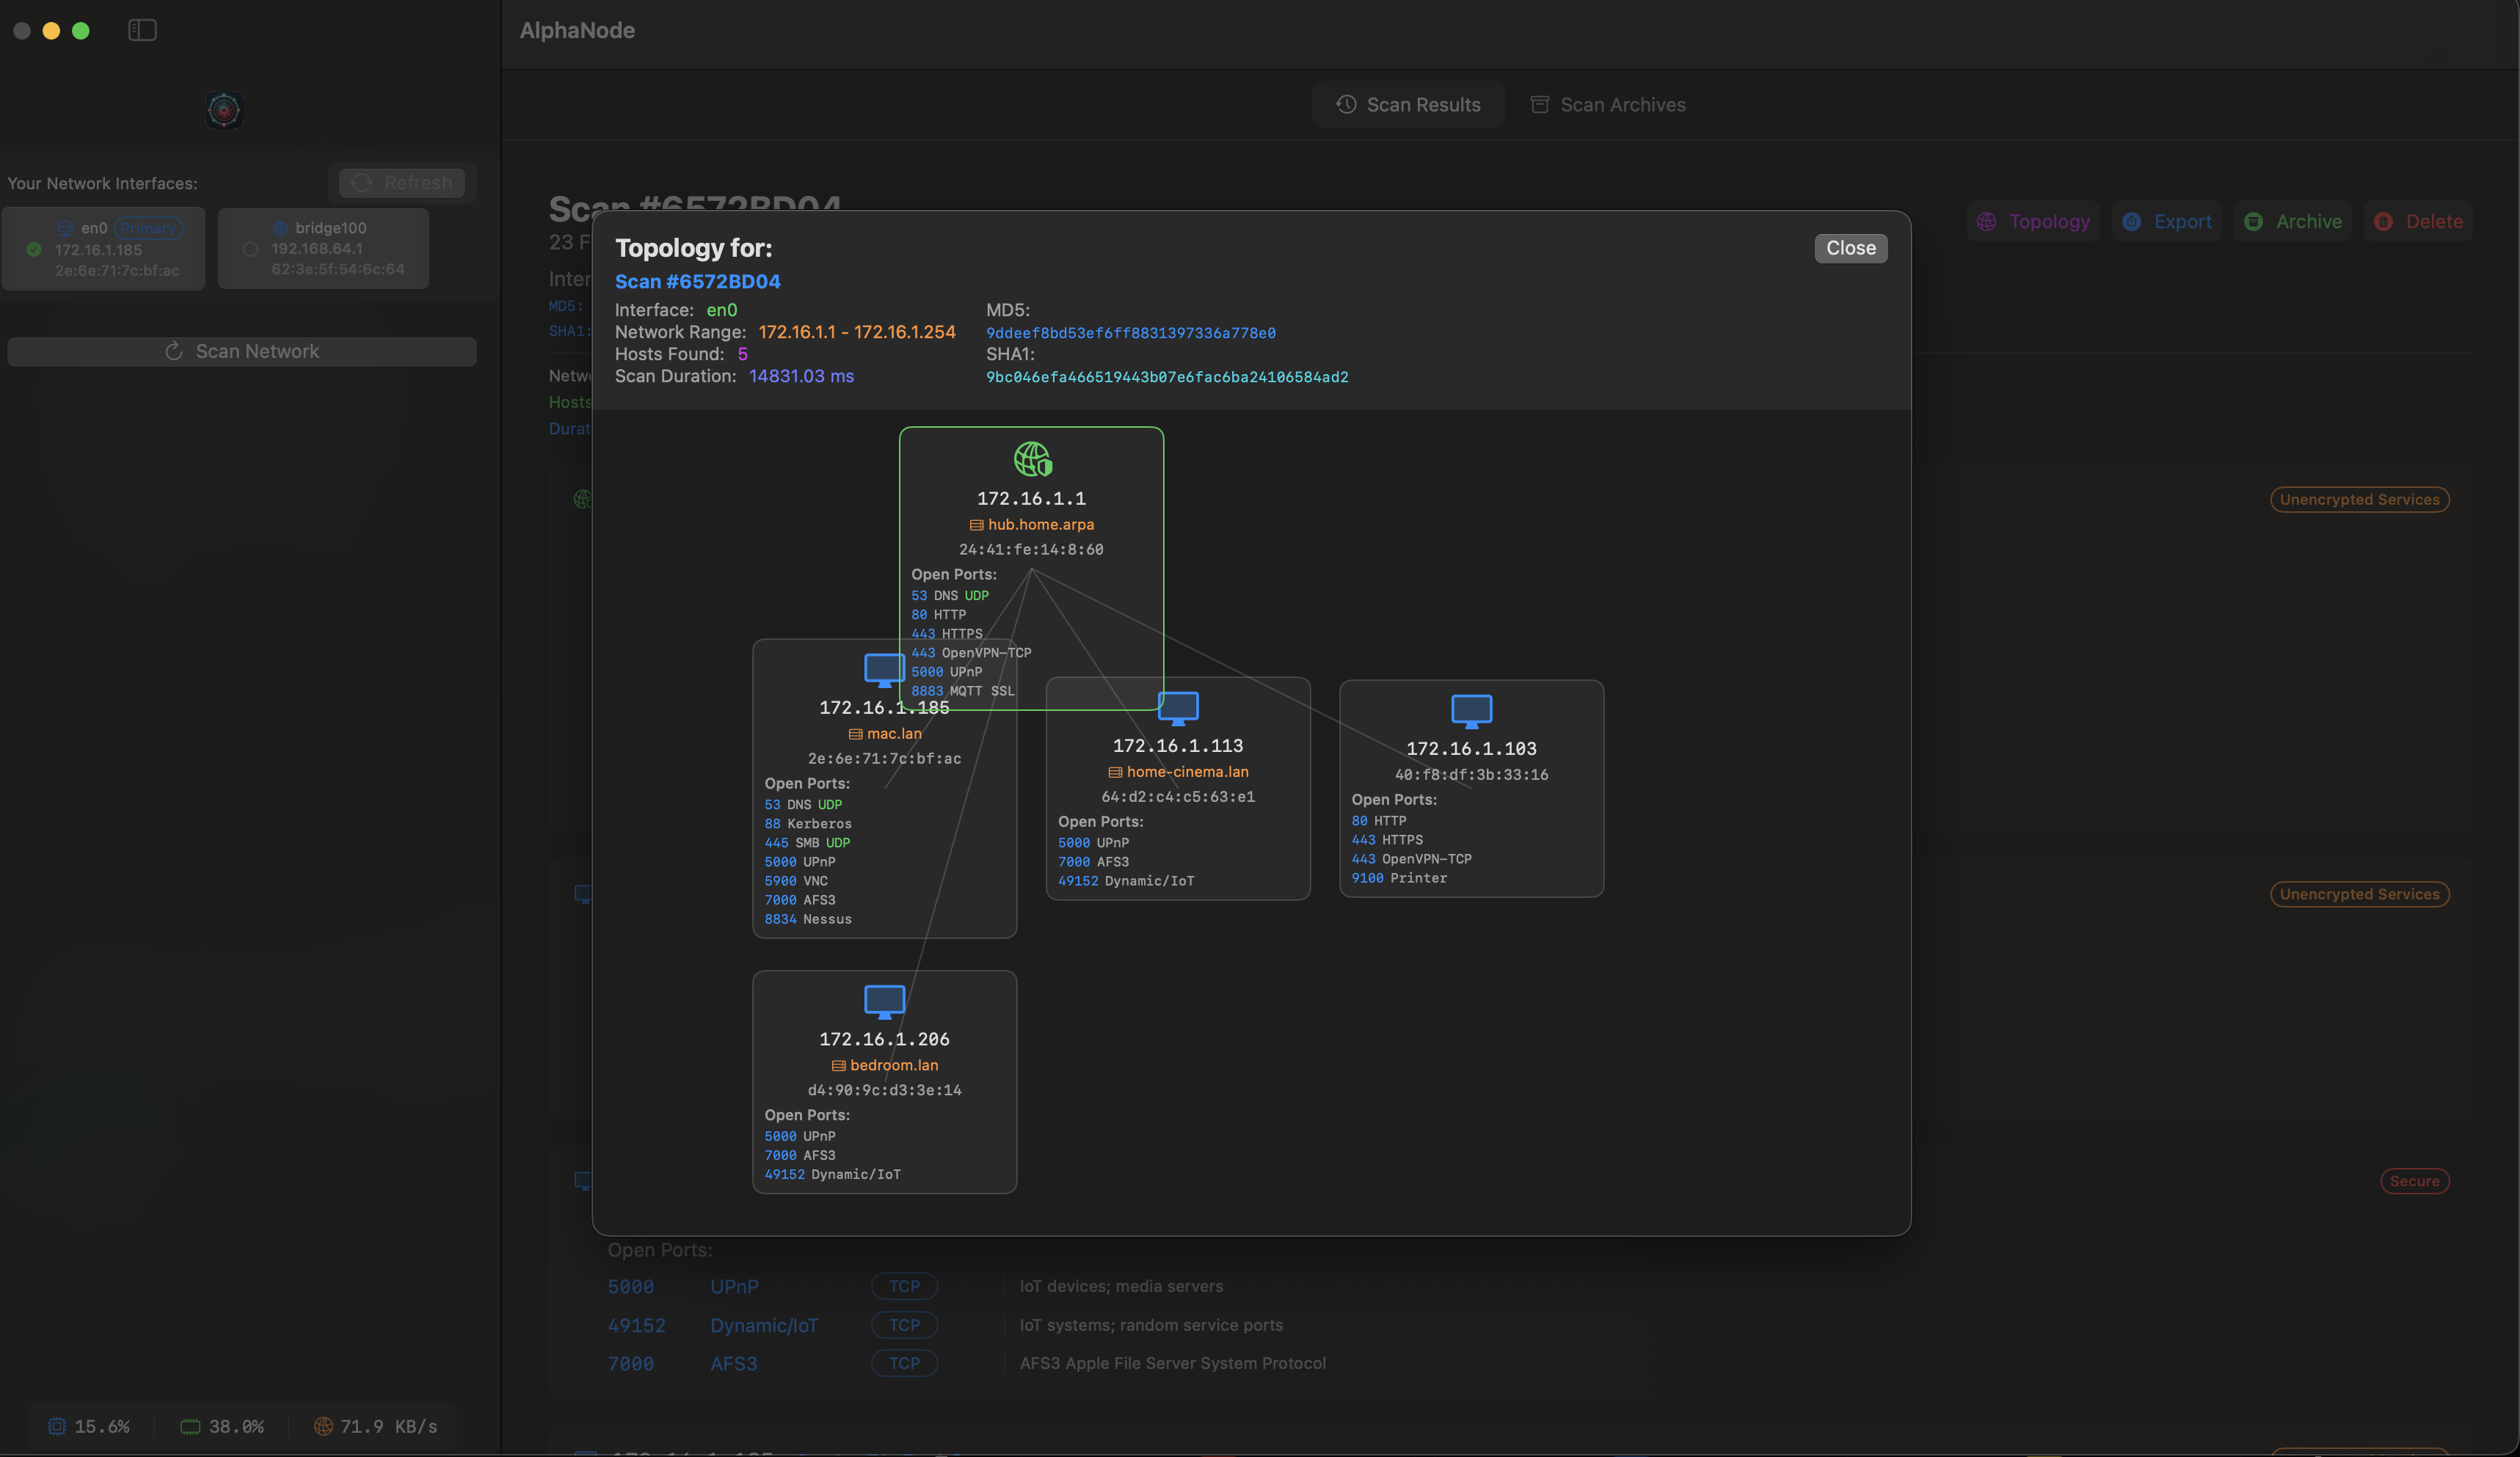
Task: Click the Export icon
Action: pyautogui.click(x=2131, y=221)
